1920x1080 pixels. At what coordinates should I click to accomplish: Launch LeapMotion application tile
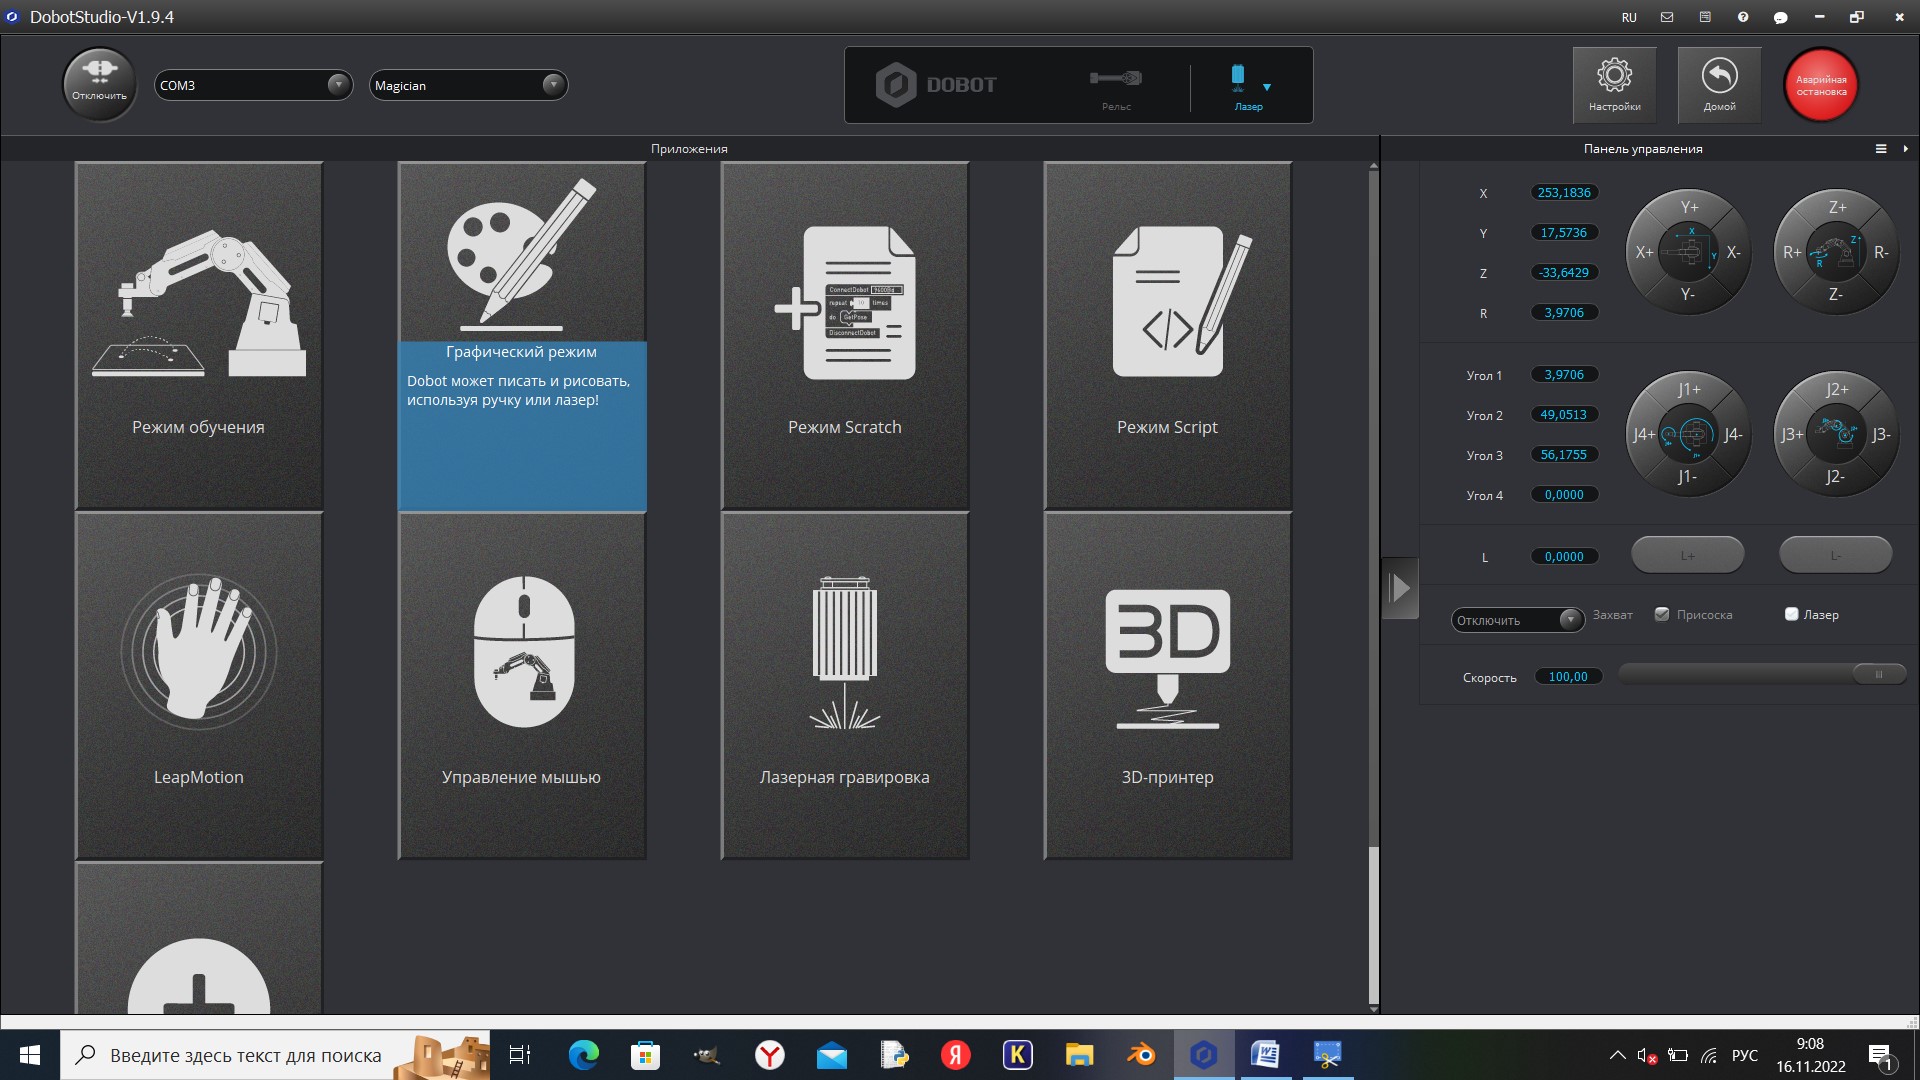pos(199,686)
